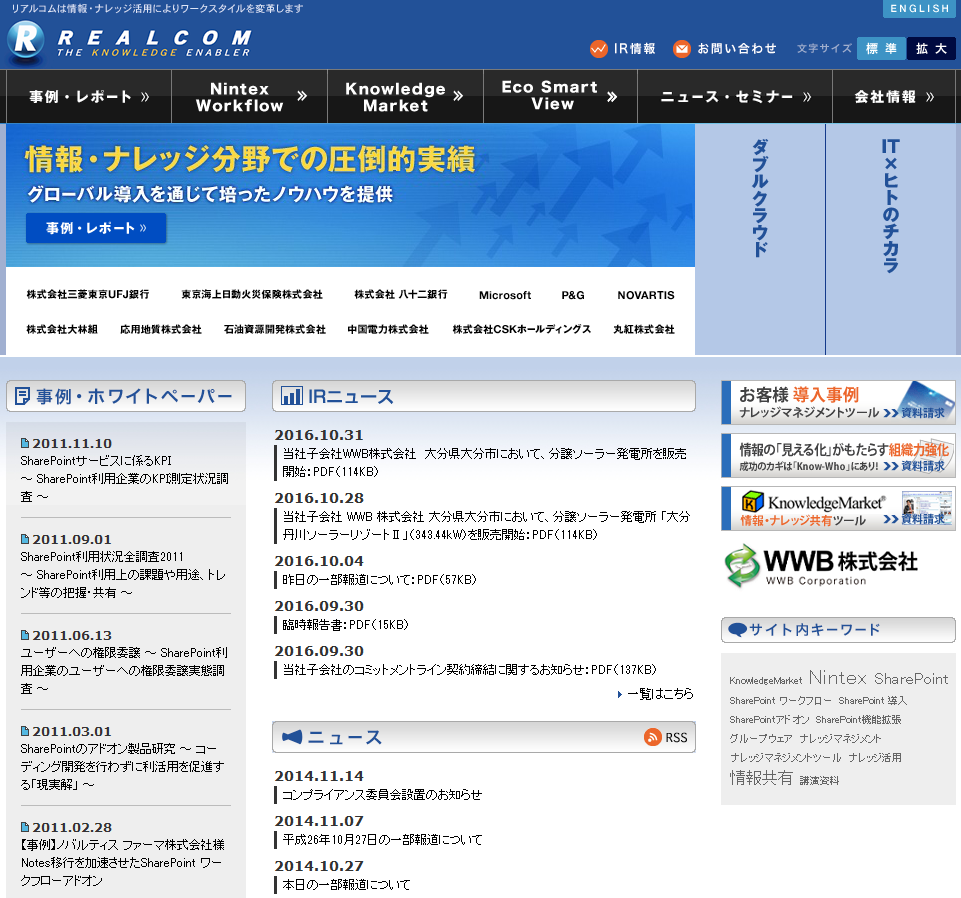Image resolution: width=961 pixels, height=898 pixels.
Task: Click the Nintex keyword tag
Action: click(837, 677)
